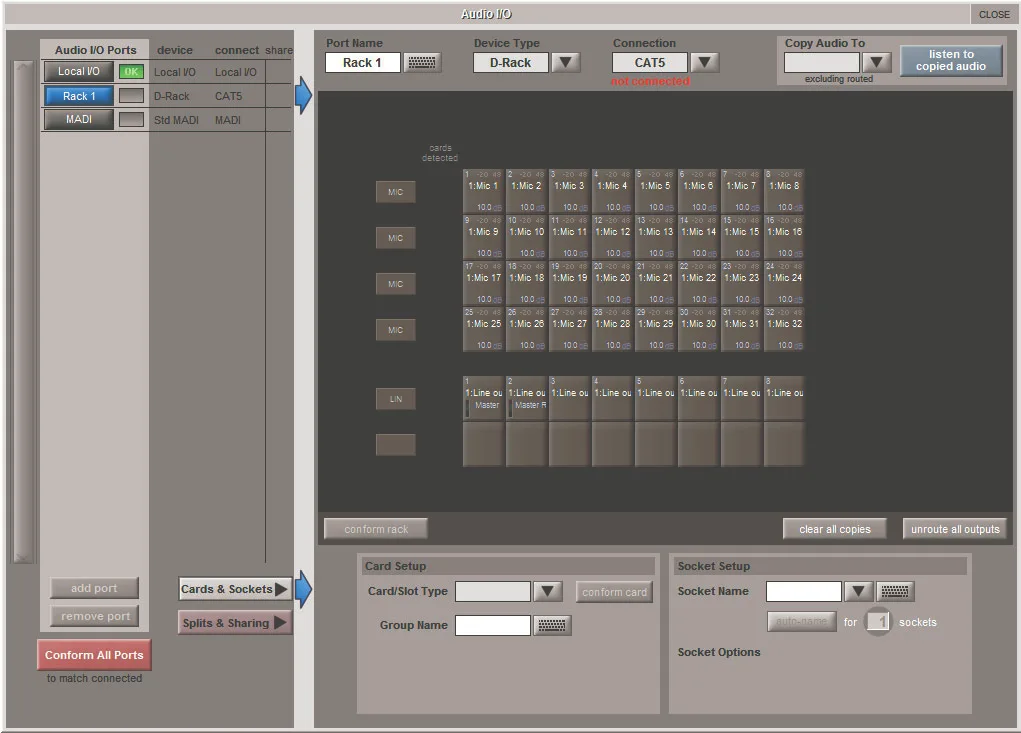The image size is (1021, 733).
Task: Toggle the Local I/O OK status indicator
Action: click(x=132, y=72)
